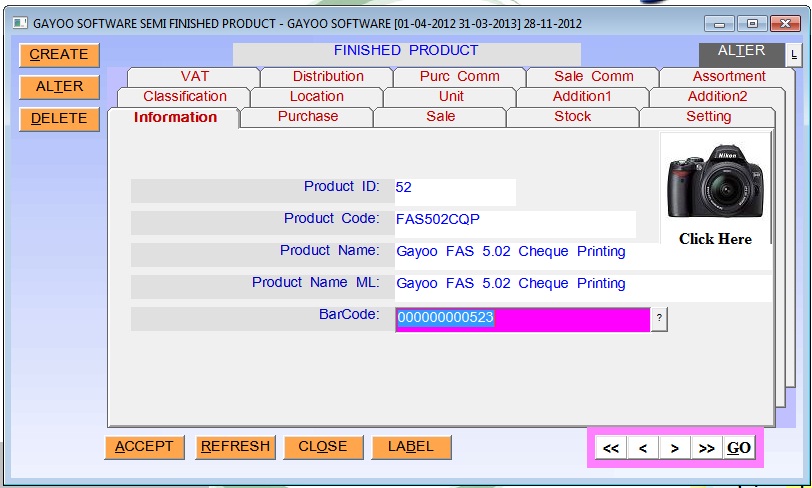
Task: Open the Purc Comm tab
Action: 459,77
